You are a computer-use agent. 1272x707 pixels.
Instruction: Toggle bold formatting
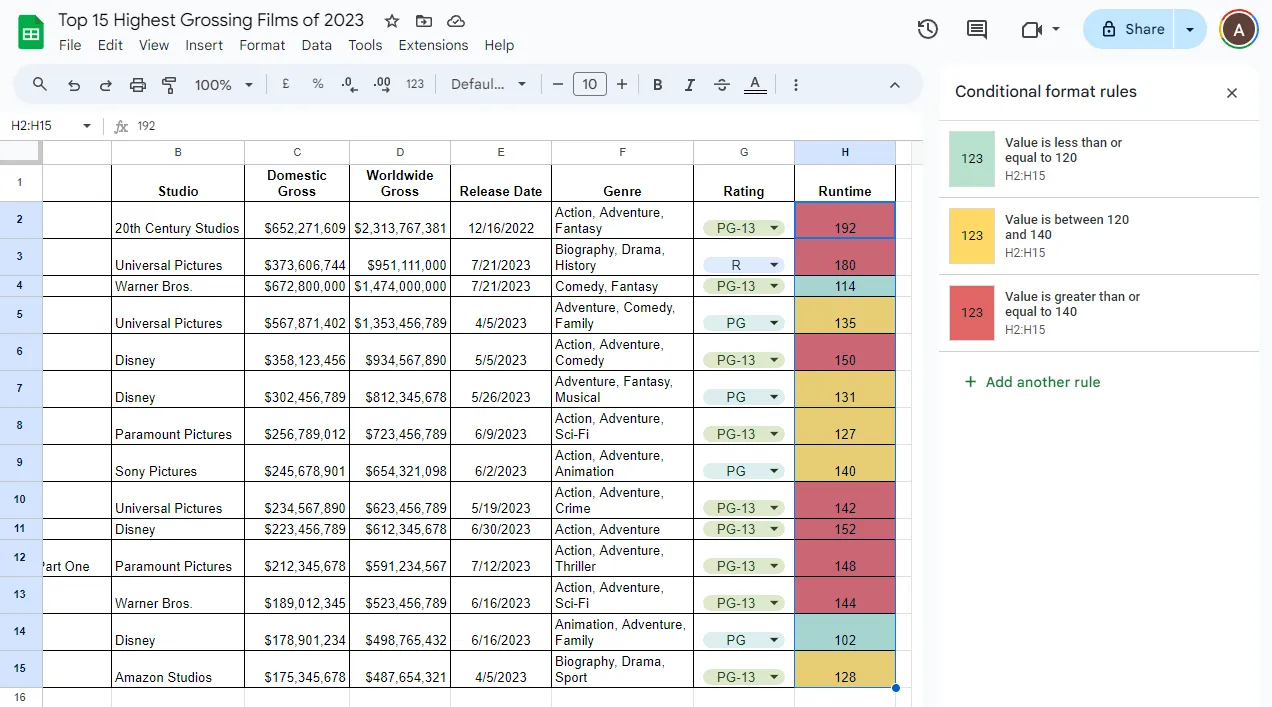coord(658,85)
